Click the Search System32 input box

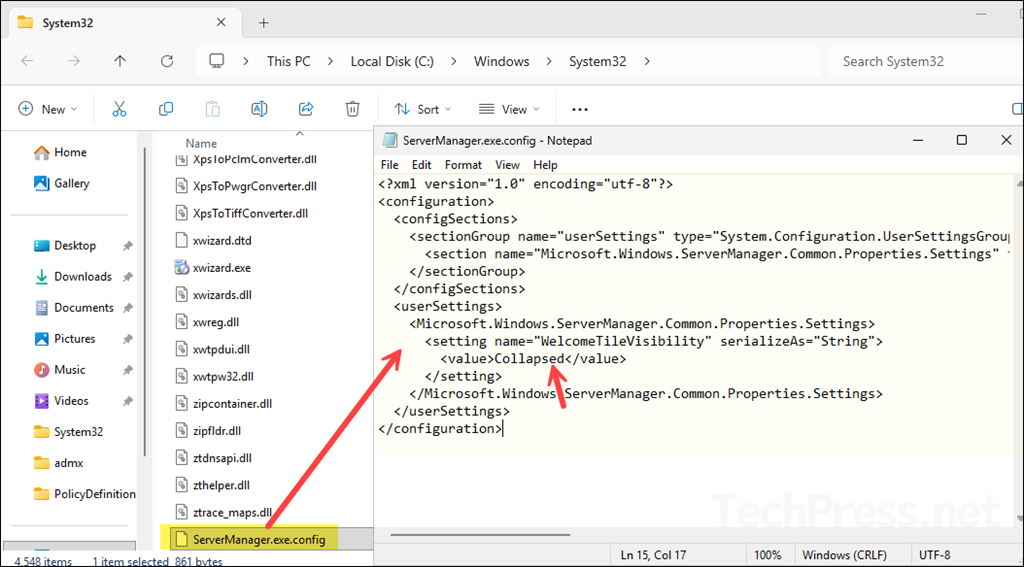coord(920,61)
